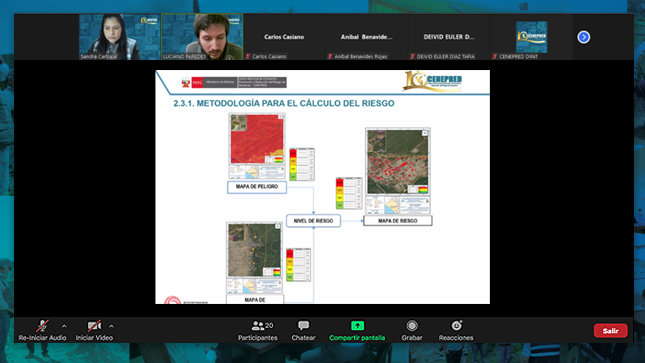Click the green Compartir pantalla icon
Viewport: 645px width, 363px height.
357,326
